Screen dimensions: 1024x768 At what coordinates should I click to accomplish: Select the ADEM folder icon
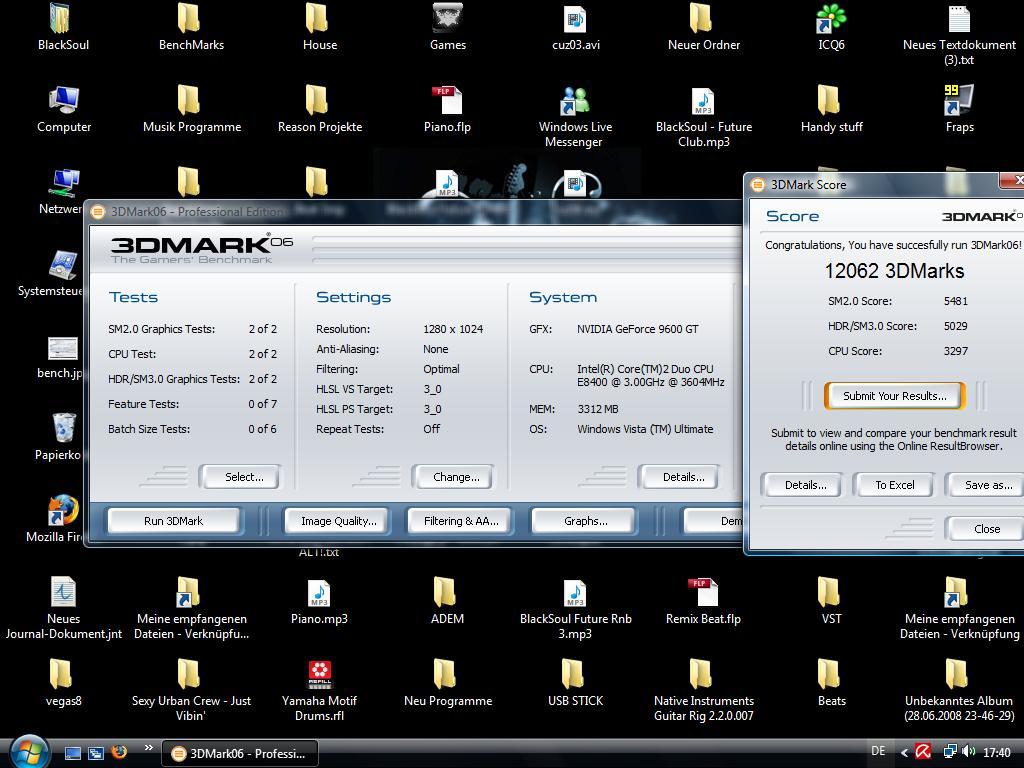click(x=447, y=601)
